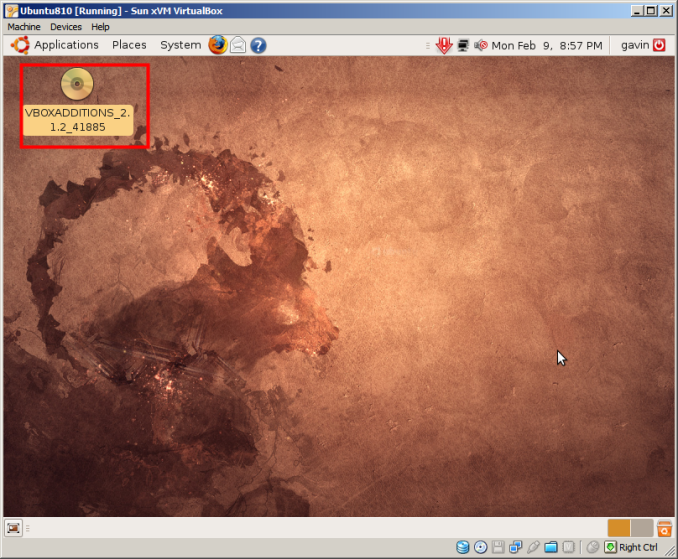678x559 pixels.
Task: Minimize the VirtualBox window
Action: click(x=636, y=11)
